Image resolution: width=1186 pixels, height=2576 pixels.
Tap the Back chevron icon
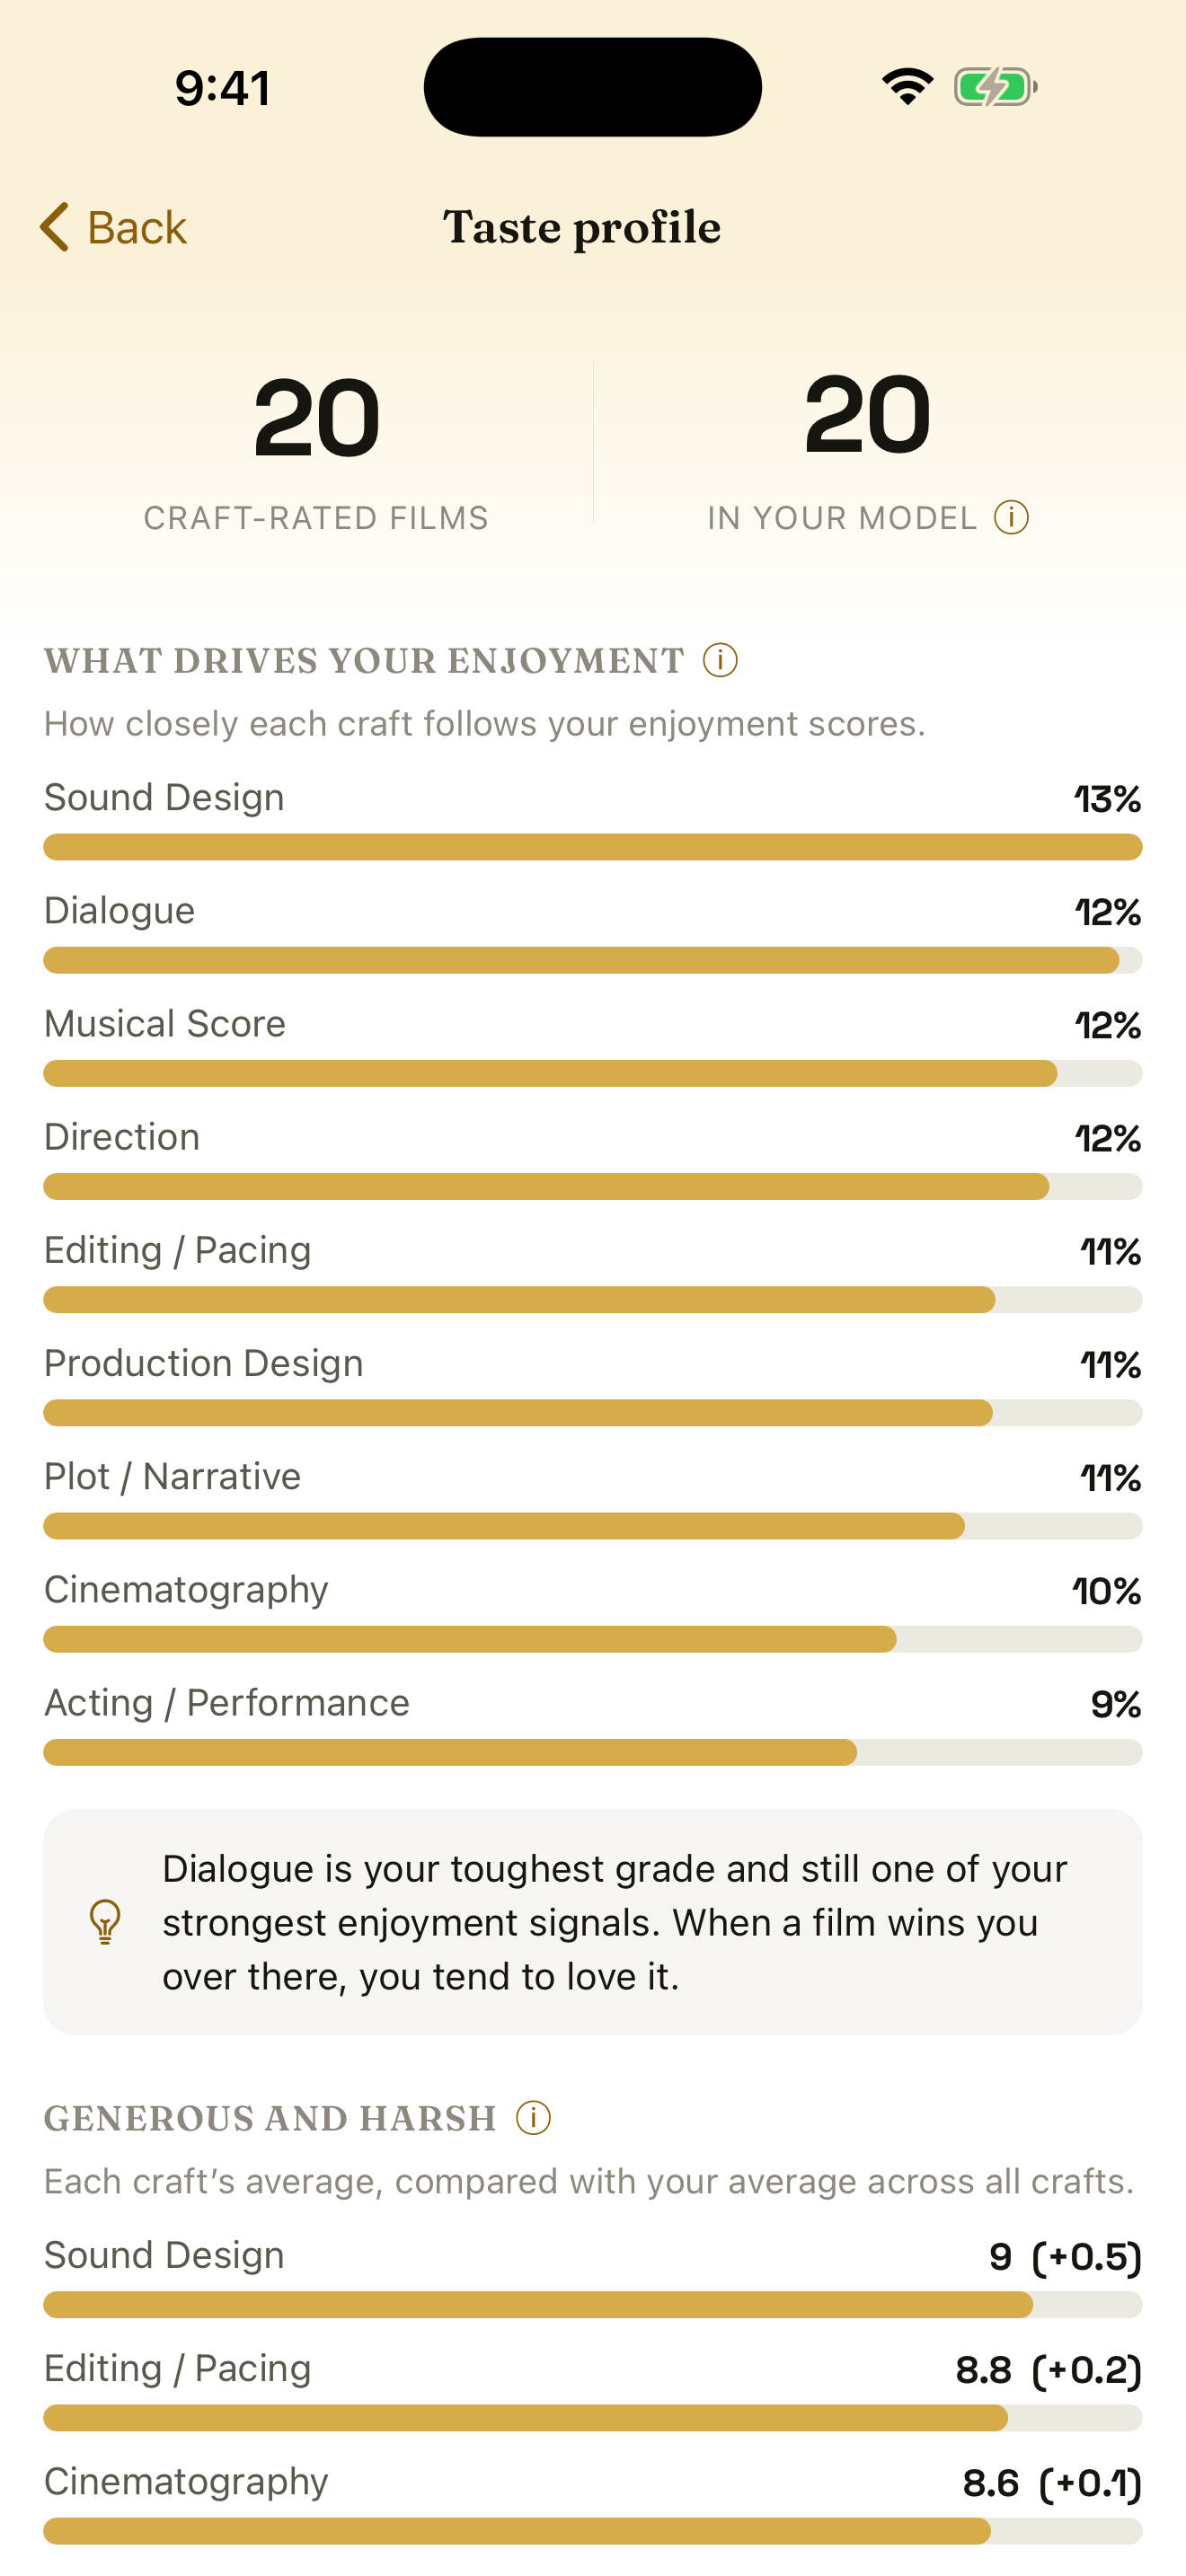click(54, 227)
